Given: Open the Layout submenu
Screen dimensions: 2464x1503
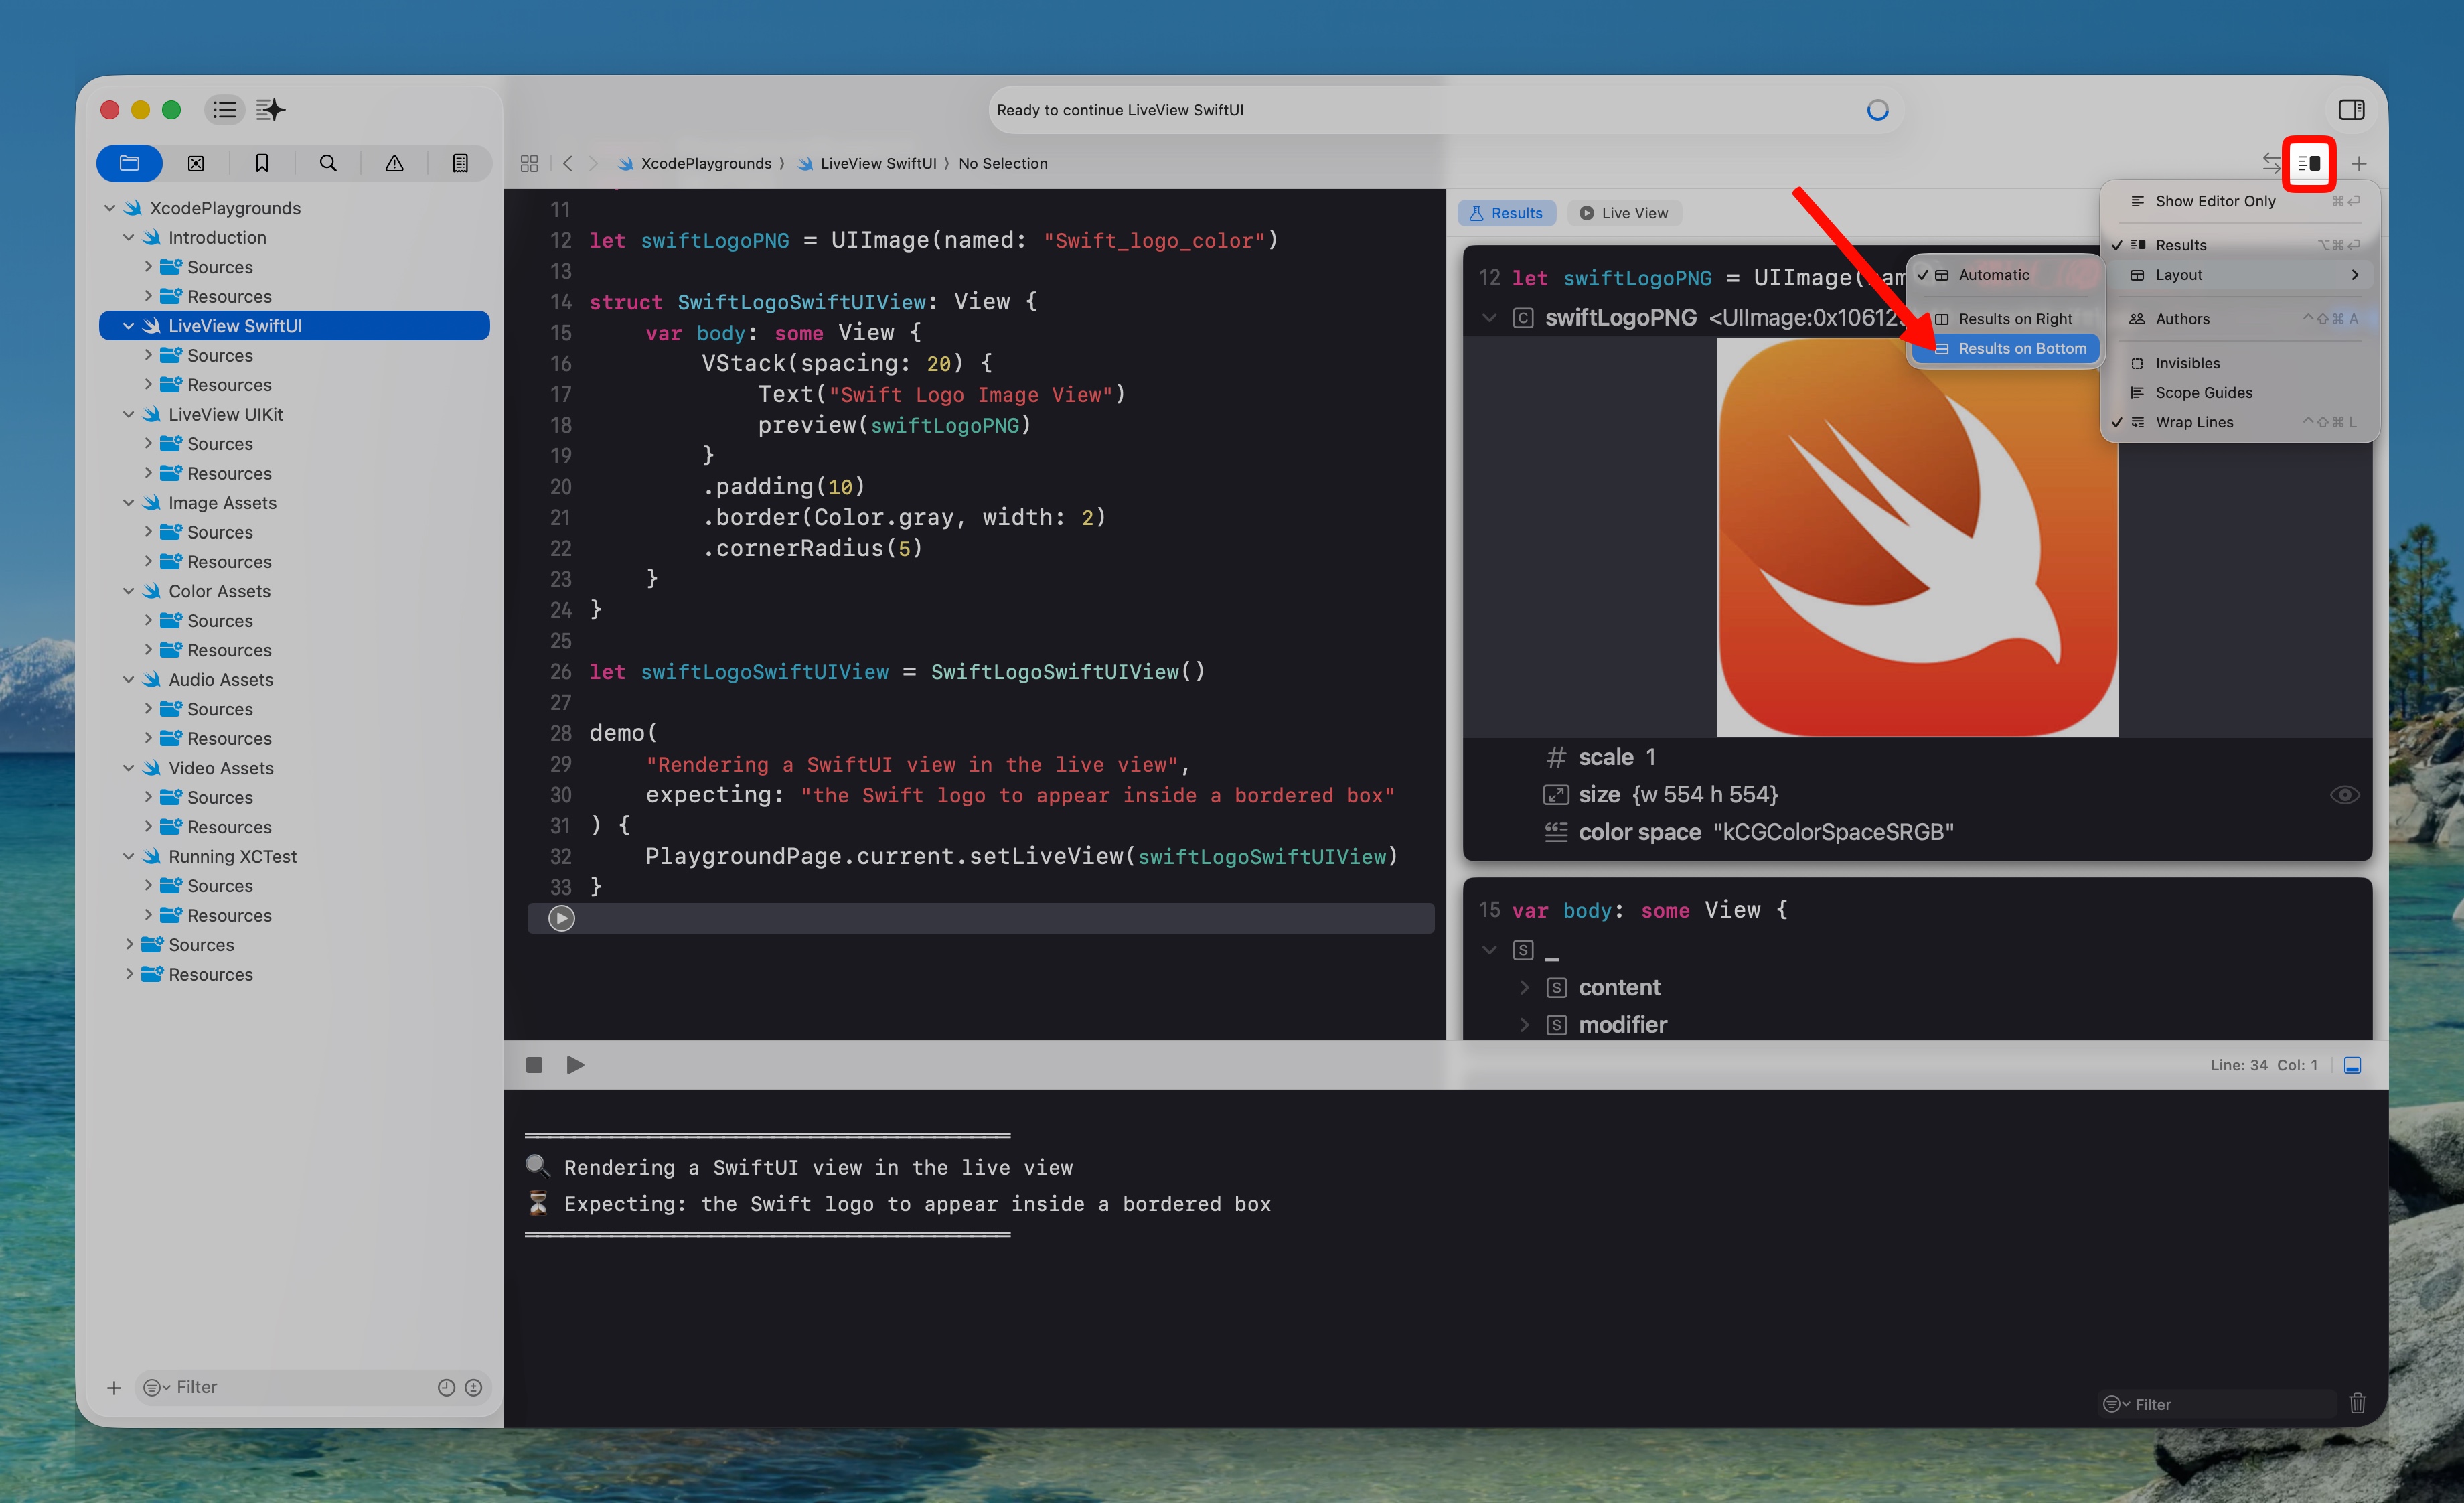Looking at the screenshot, I should [2239, 275].
